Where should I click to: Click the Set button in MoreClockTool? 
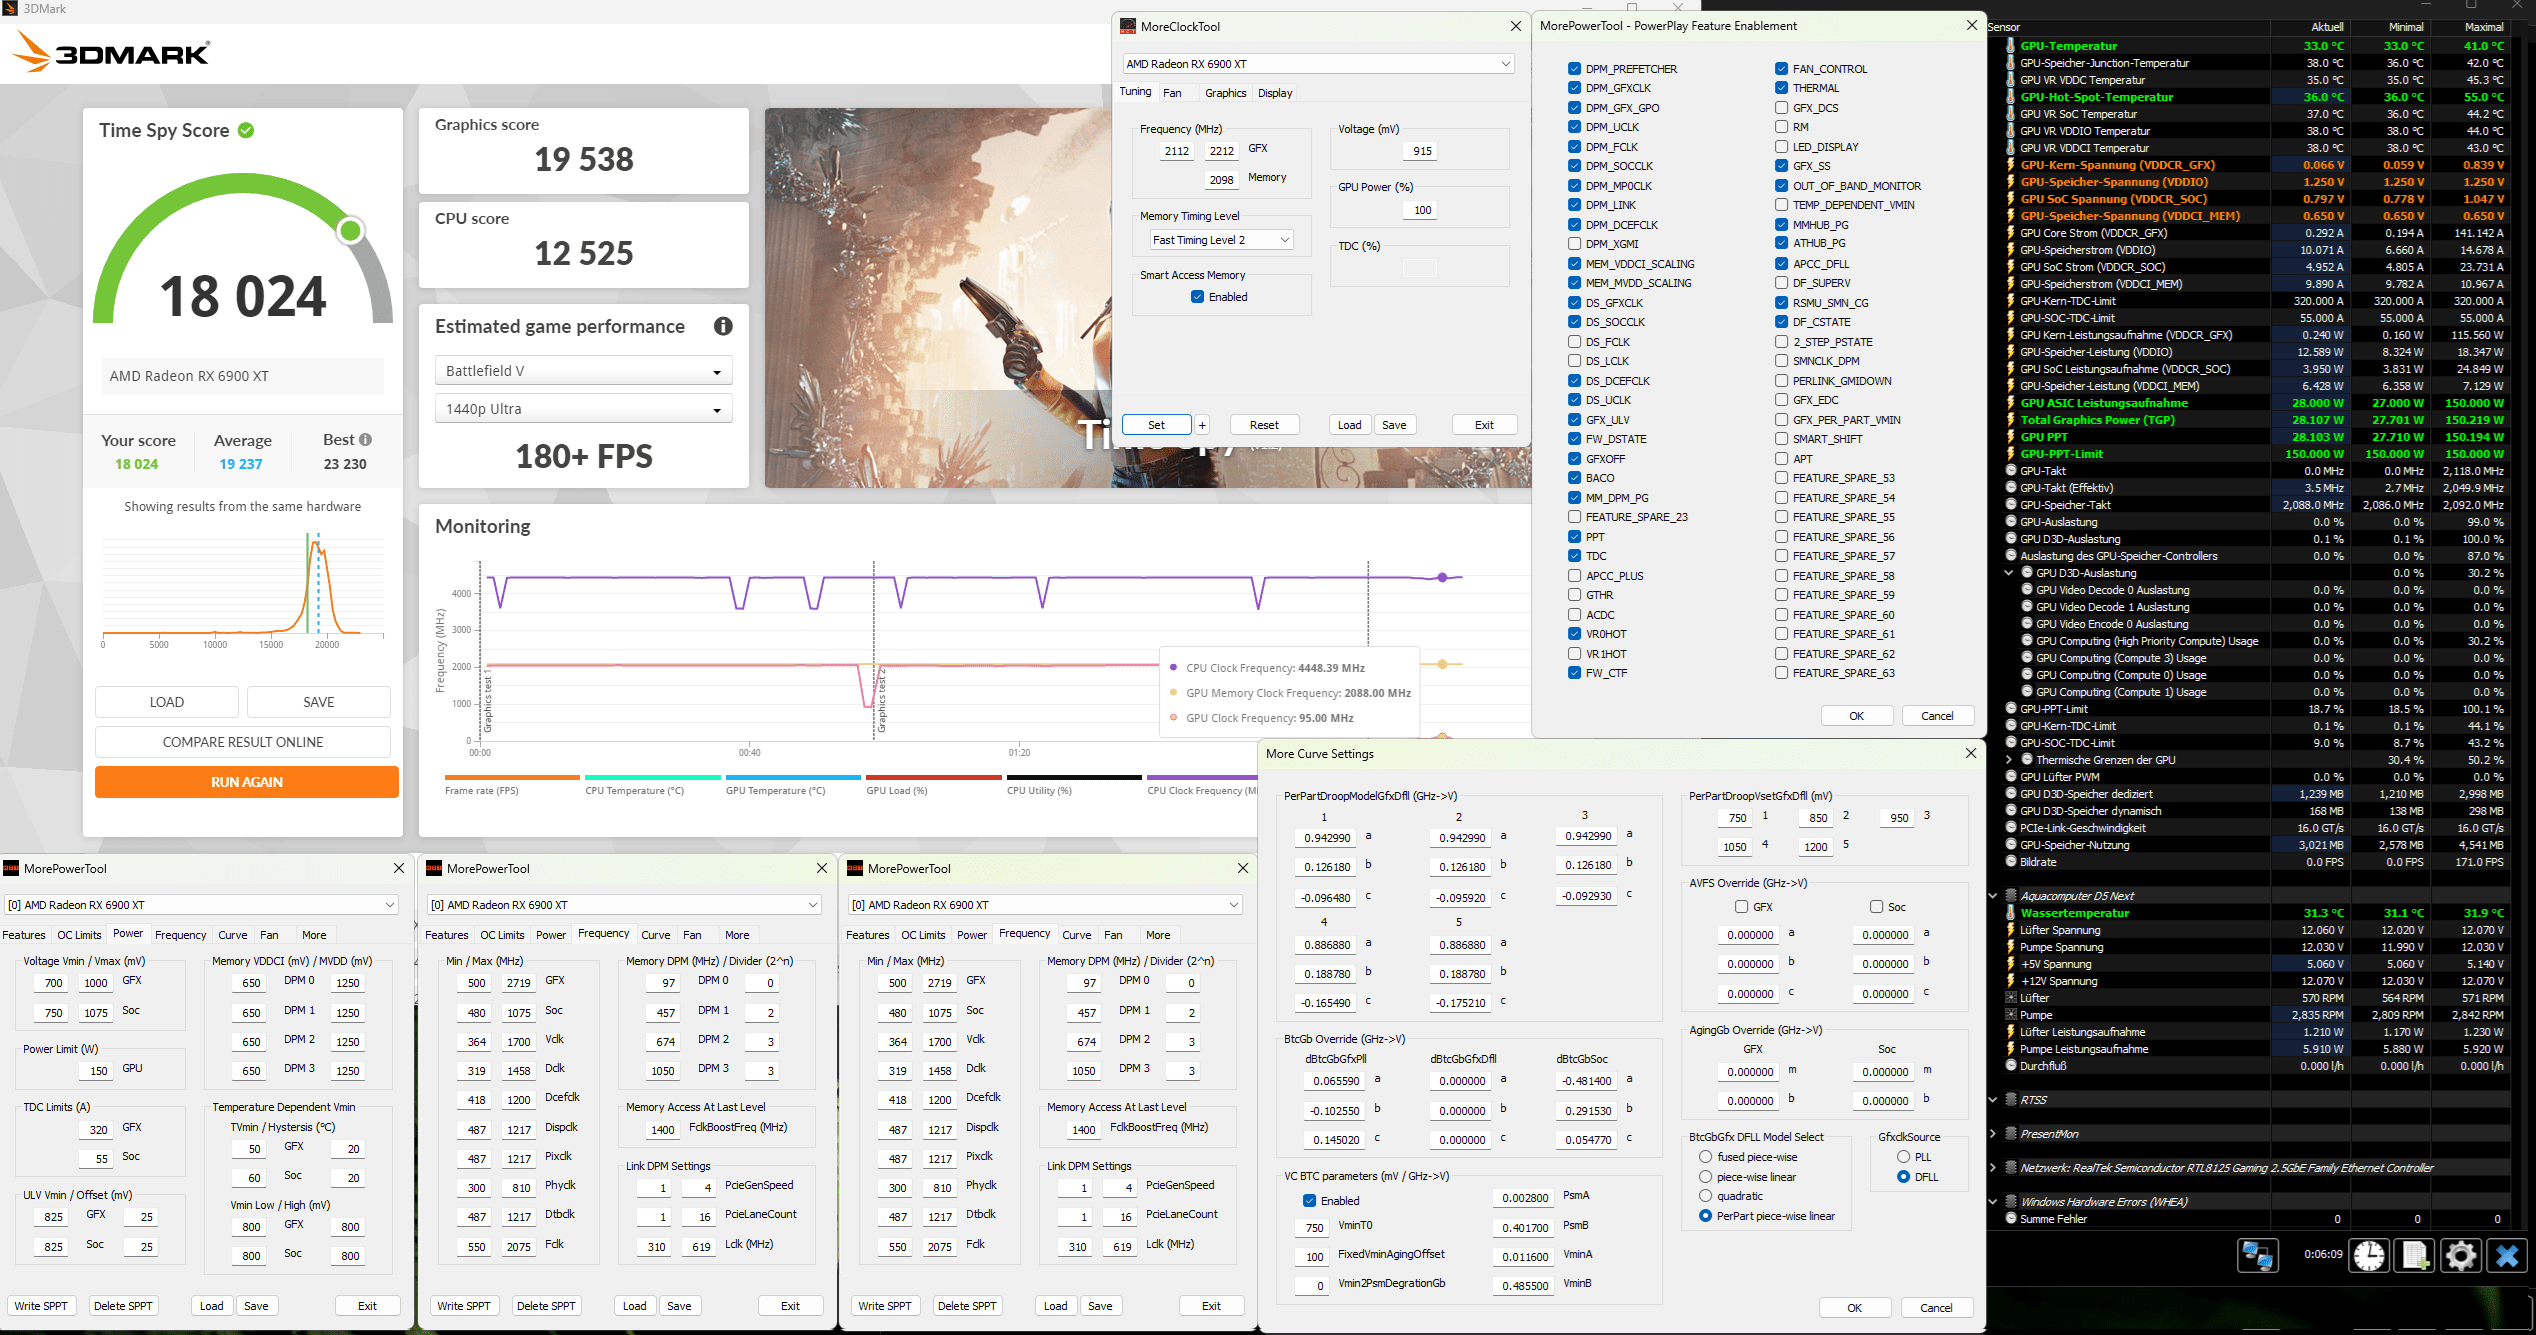pyautogui.click(x=1156, y=425)
